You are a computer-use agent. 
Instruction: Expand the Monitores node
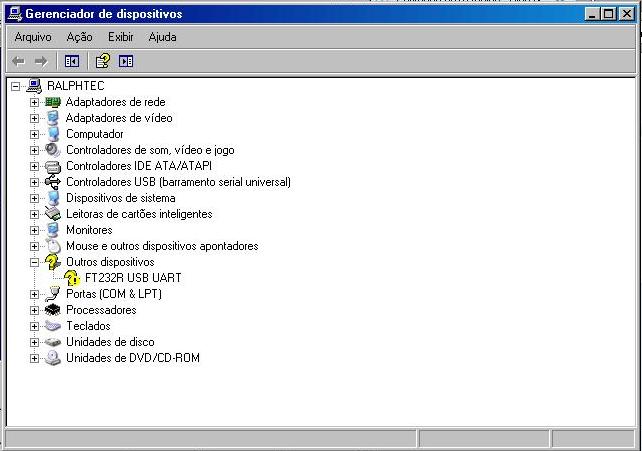click(34, 230)
